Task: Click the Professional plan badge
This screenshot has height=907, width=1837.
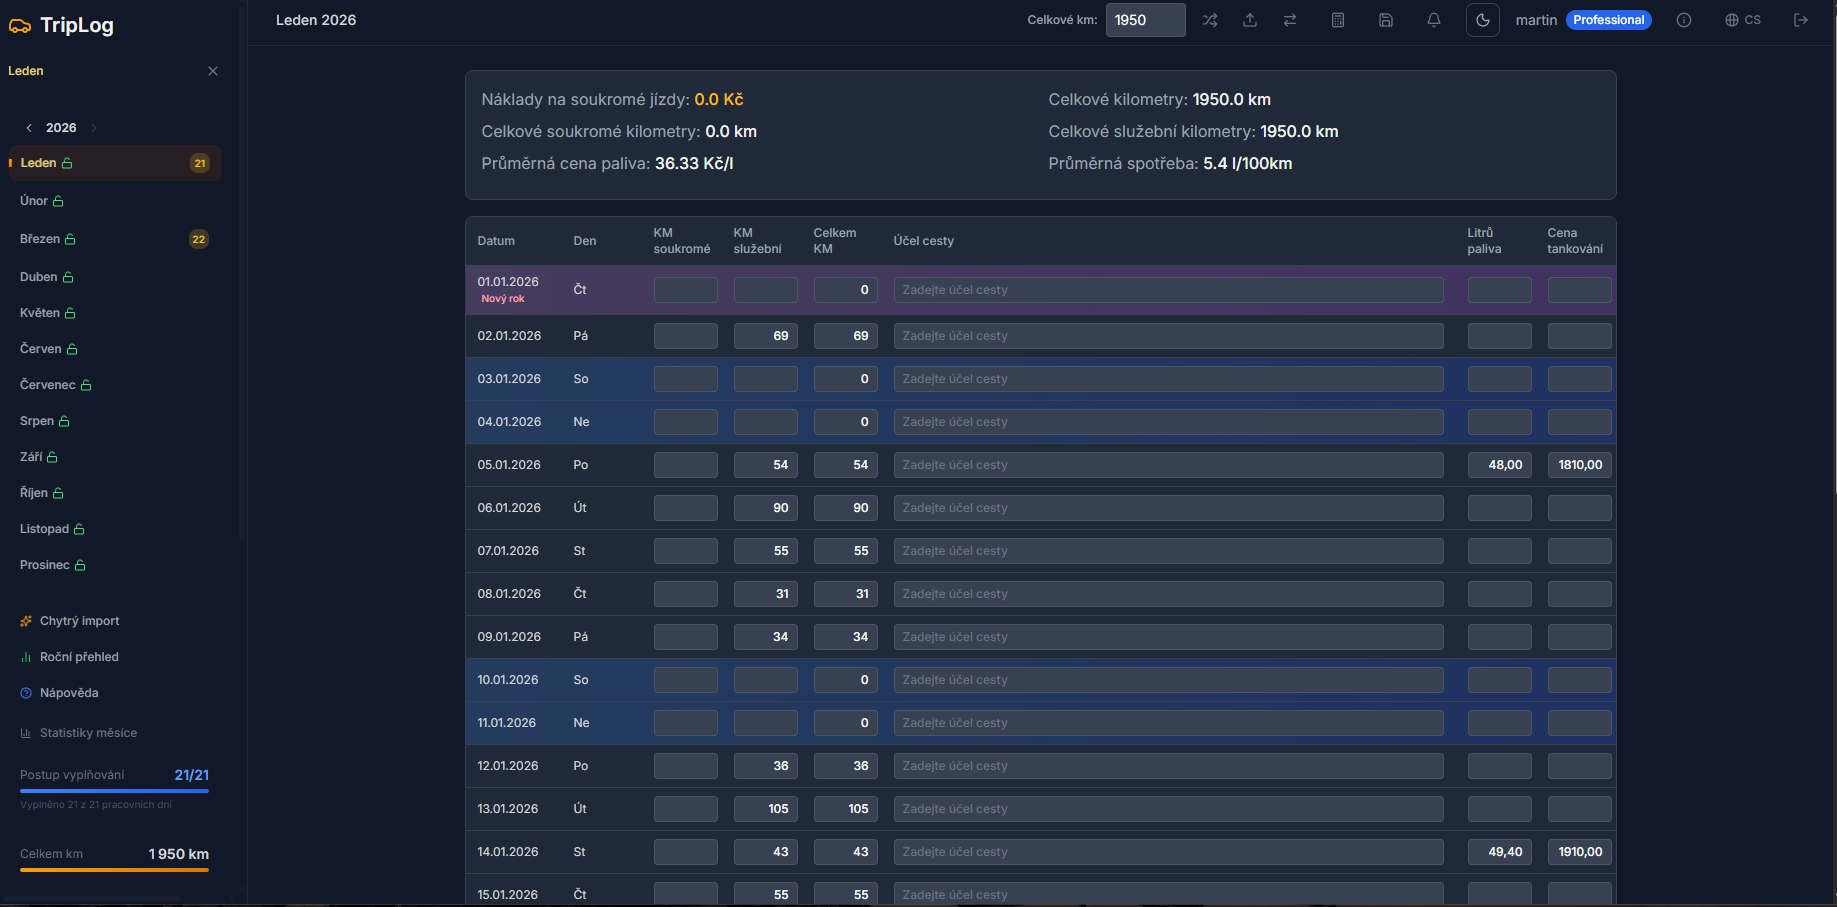Action: 1608,20
